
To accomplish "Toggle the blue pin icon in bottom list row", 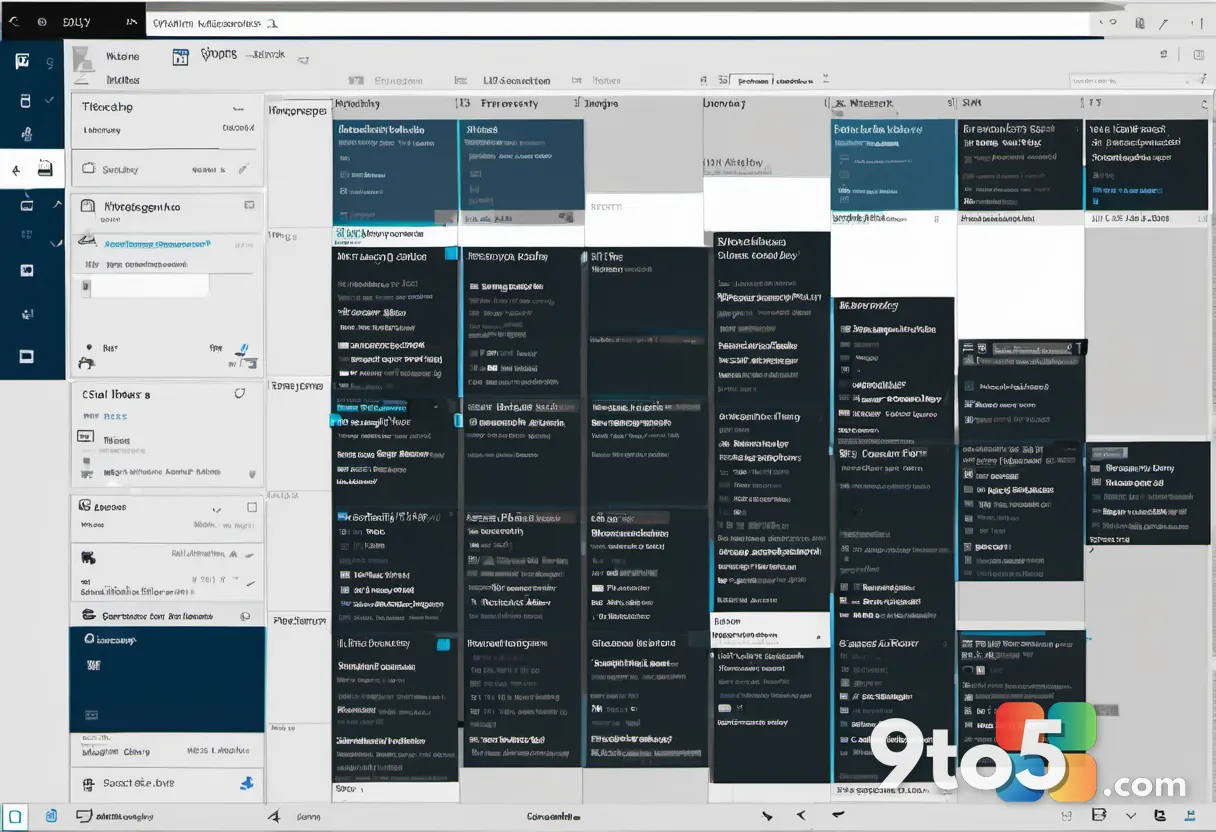I will (246, 784).
